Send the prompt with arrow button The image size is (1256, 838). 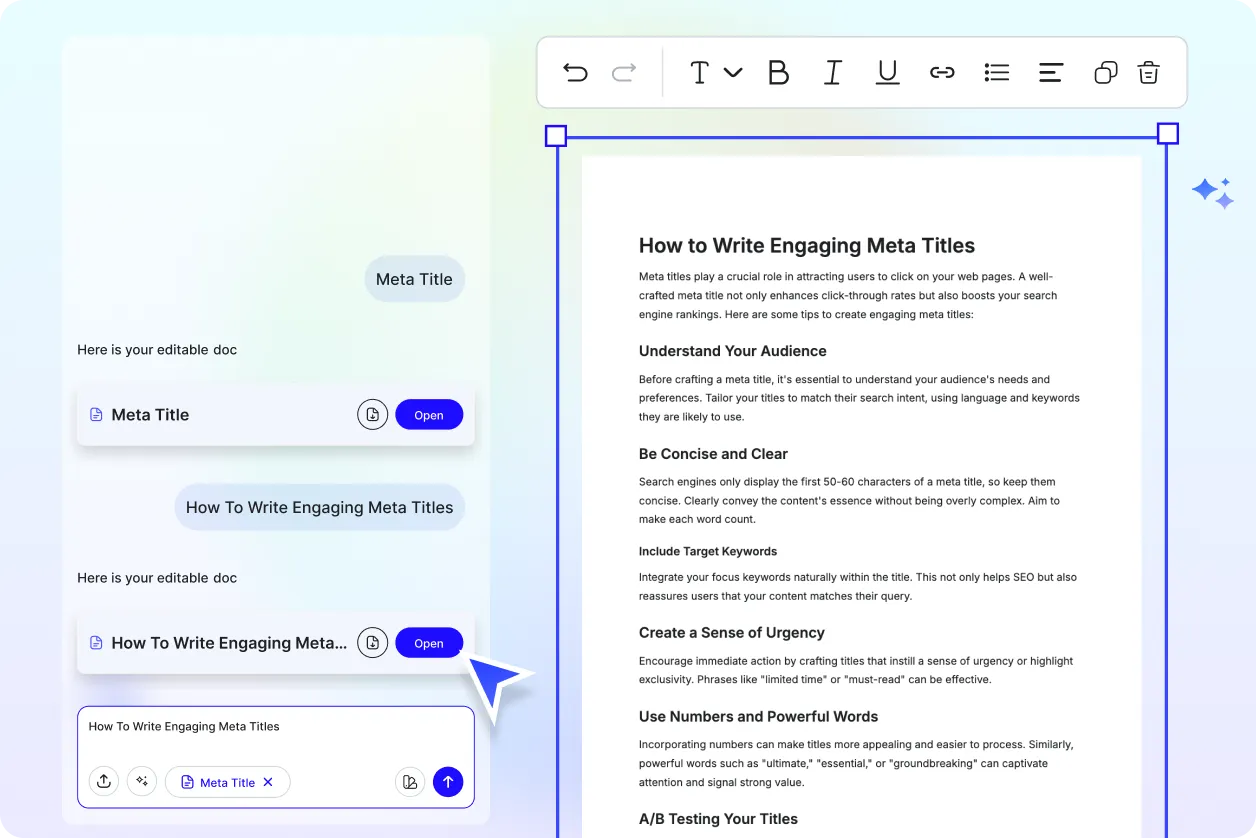[x=448, y=782]
